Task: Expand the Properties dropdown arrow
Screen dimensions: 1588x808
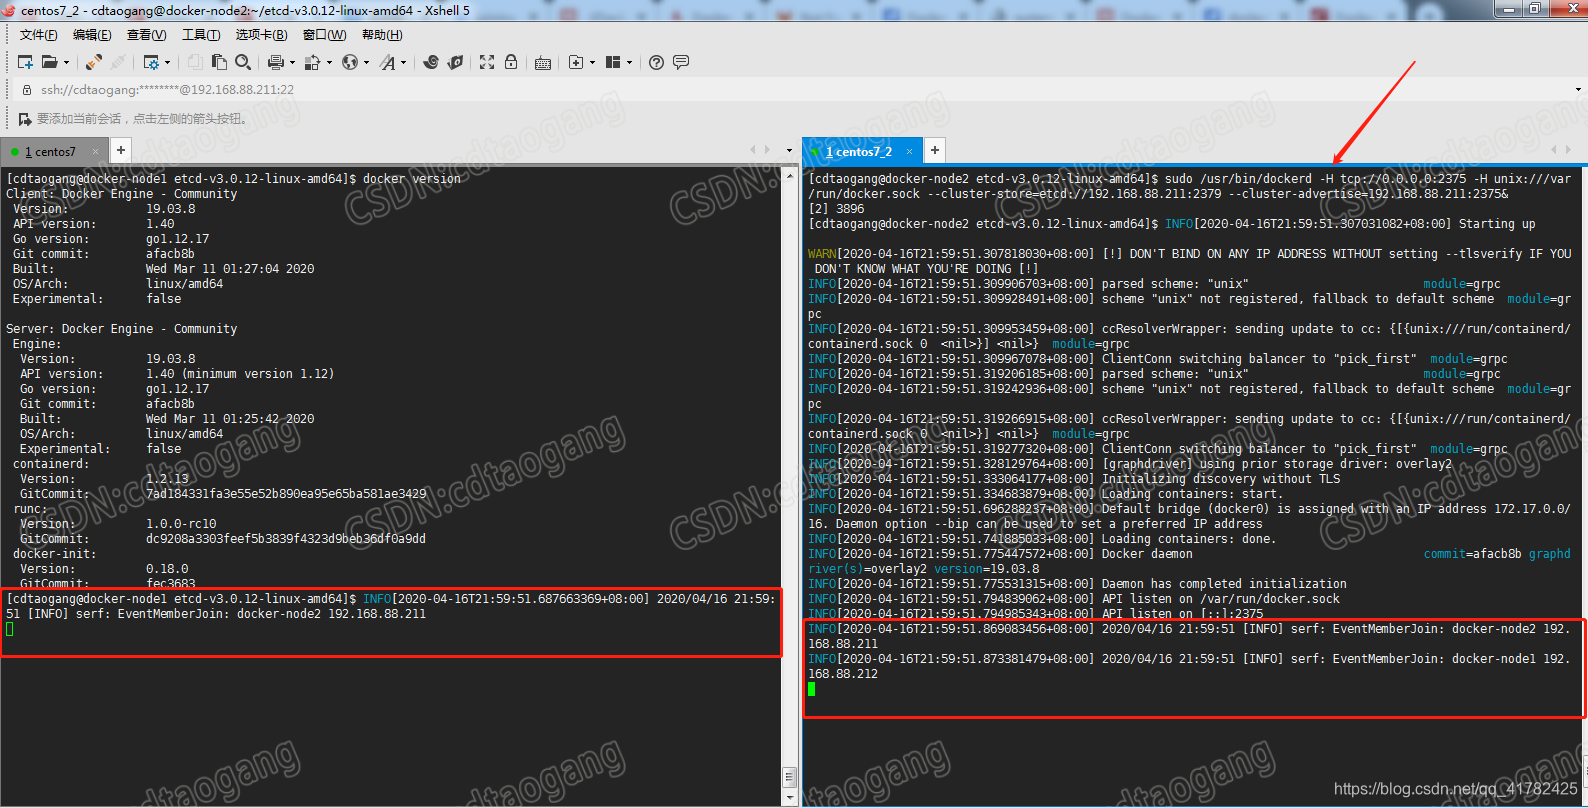Action: (x=167, y=62)
